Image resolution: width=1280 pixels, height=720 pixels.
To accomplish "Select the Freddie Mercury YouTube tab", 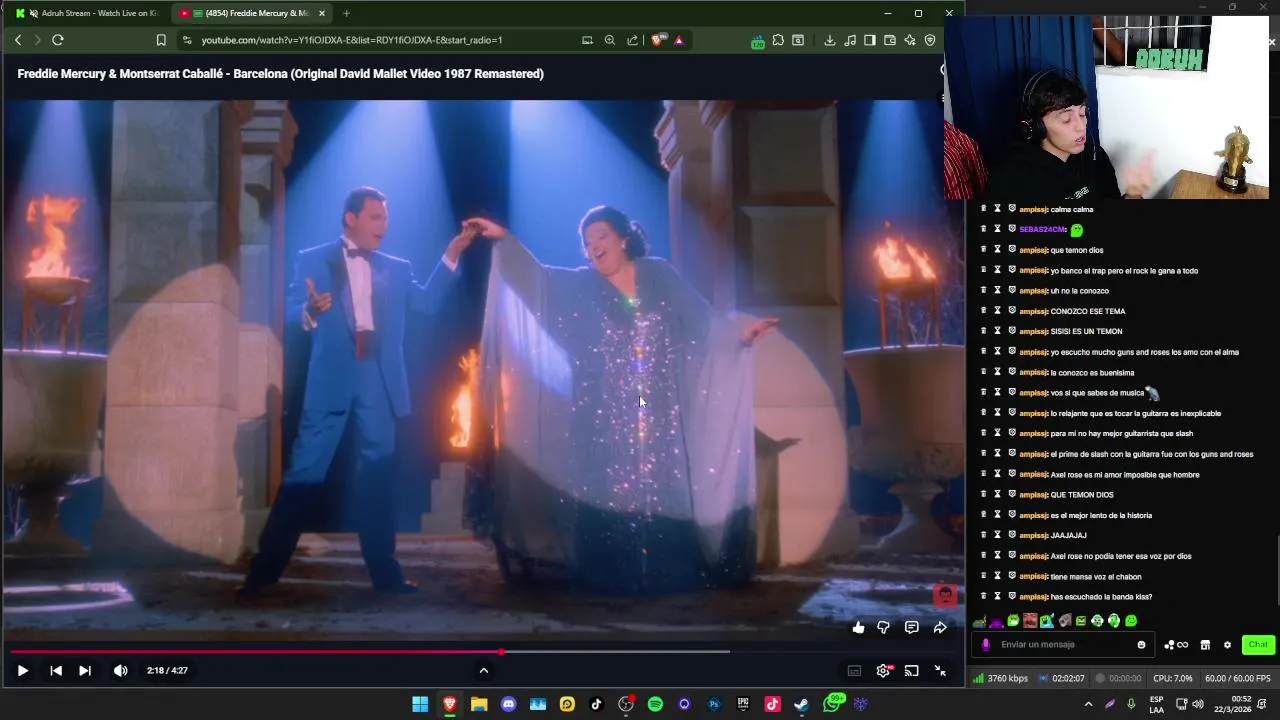I will 250,13.
